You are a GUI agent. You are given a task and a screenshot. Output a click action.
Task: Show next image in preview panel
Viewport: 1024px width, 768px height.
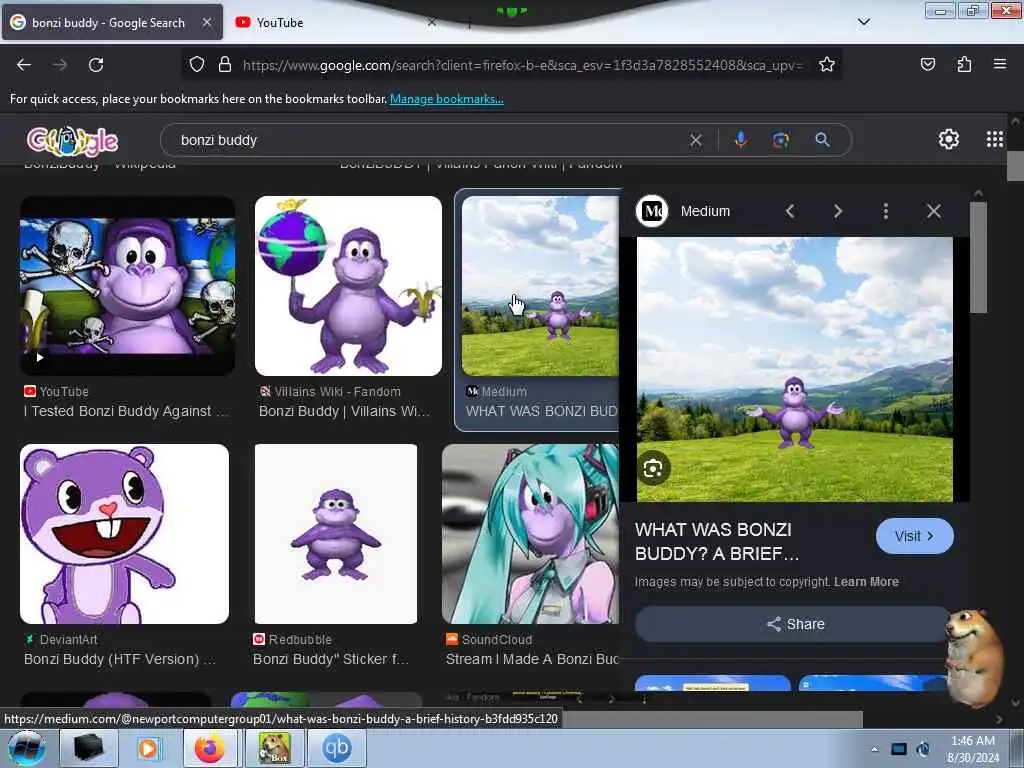[838, 211]
